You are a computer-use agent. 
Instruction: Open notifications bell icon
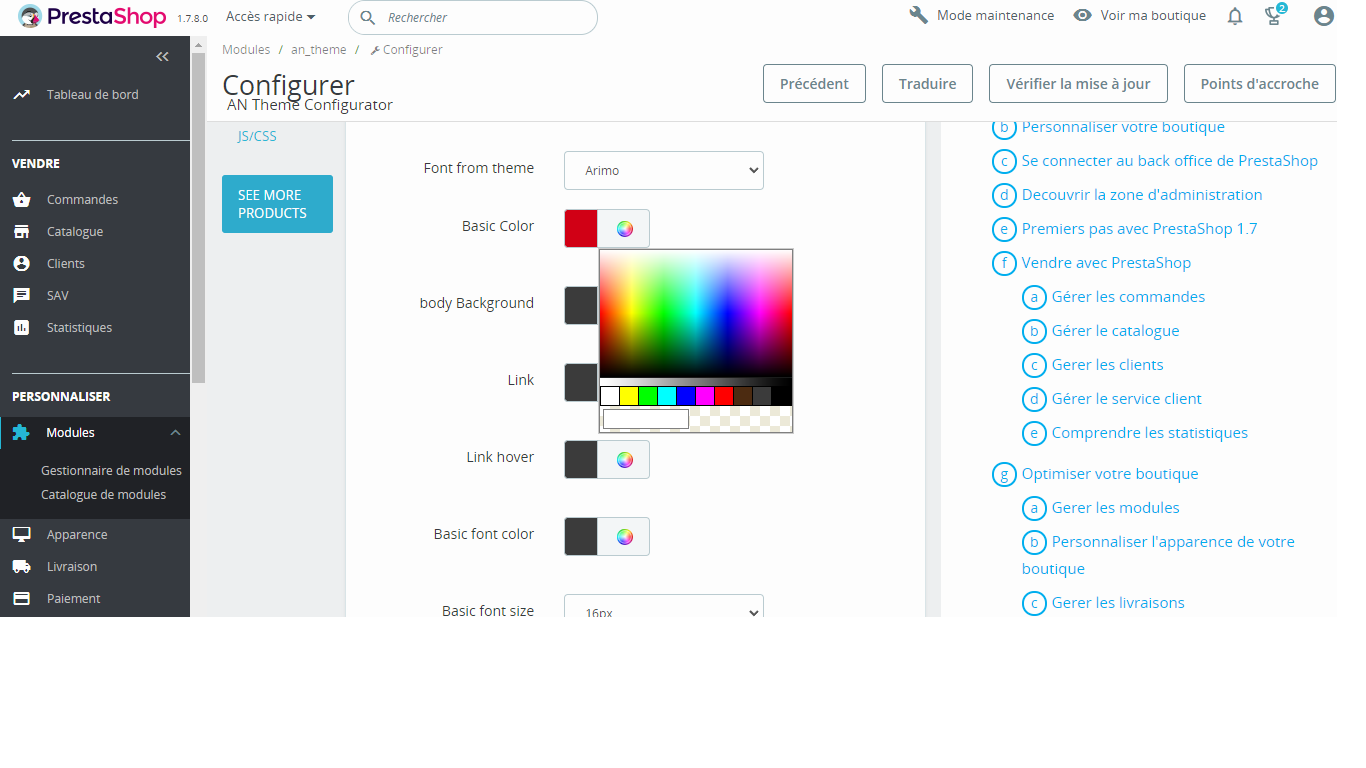pos(1235,16)
